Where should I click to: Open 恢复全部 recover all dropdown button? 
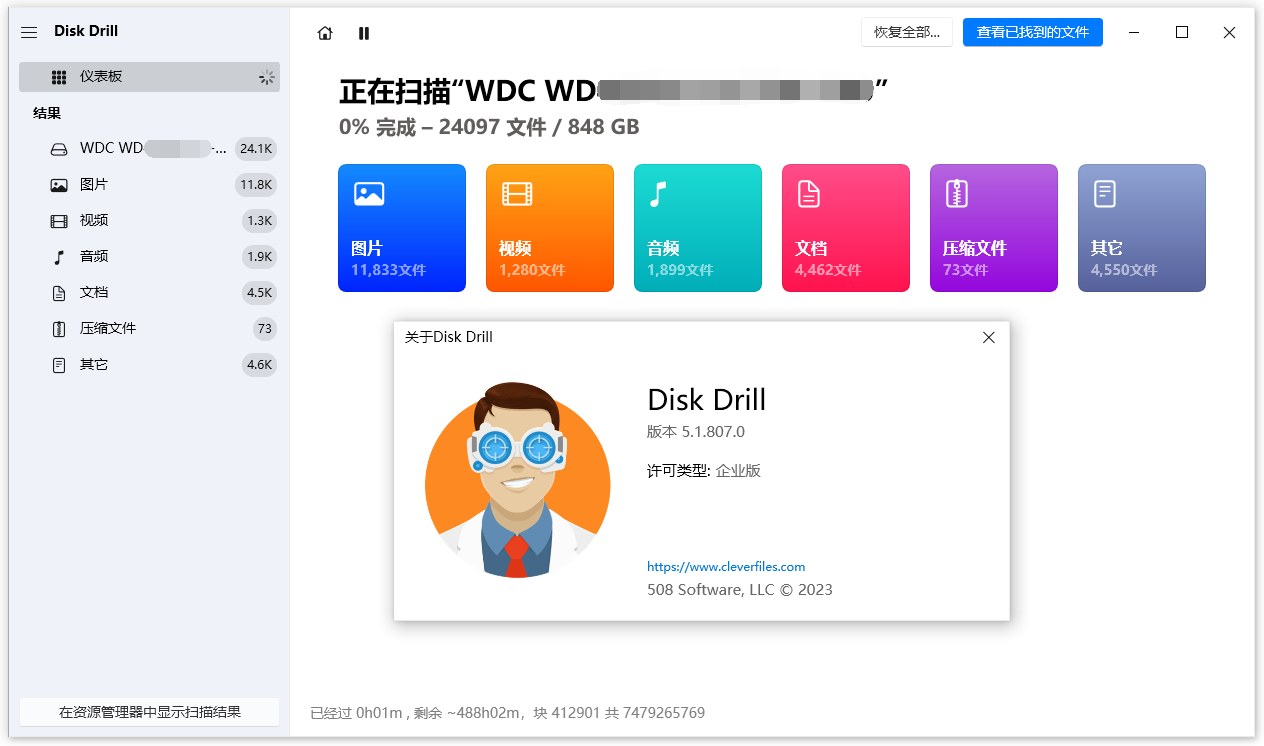906,32
